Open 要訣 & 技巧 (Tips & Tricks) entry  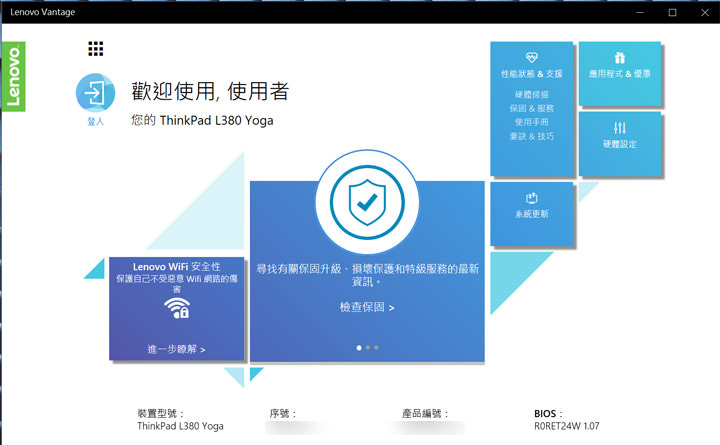[531, 136]
